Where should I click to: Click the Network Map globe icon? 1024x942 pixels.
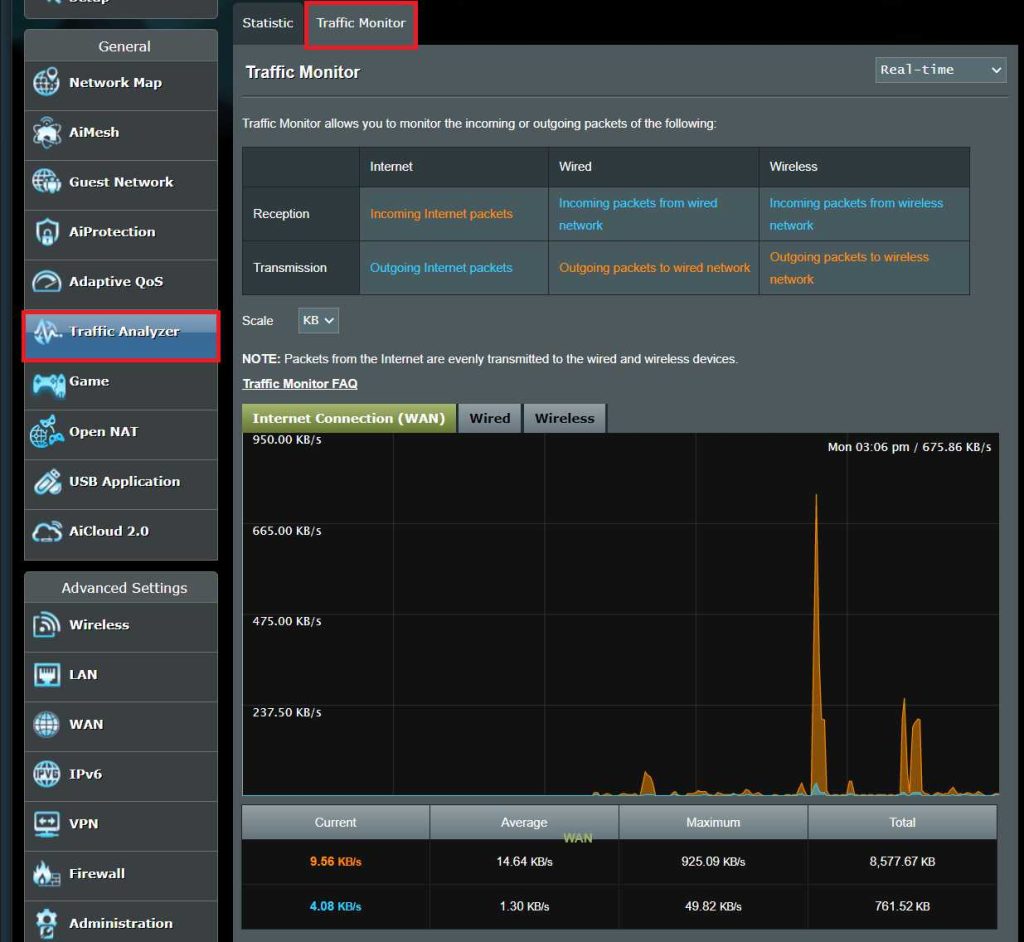[46, 83]
